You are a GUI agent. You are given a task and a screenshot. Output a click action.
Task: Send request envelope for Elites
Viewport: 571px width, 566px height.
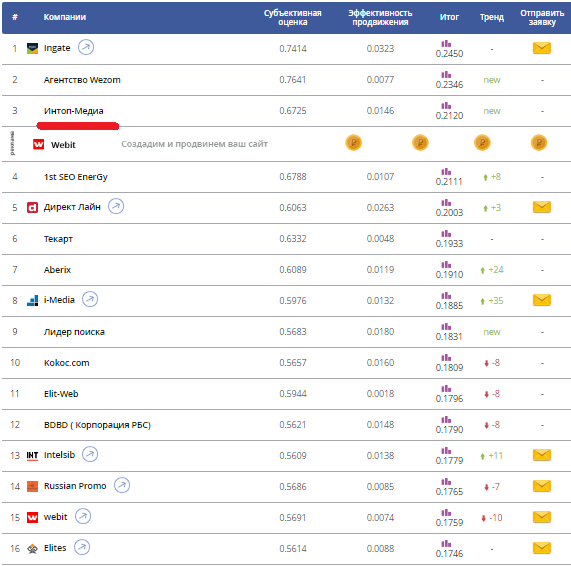point(542,548)
